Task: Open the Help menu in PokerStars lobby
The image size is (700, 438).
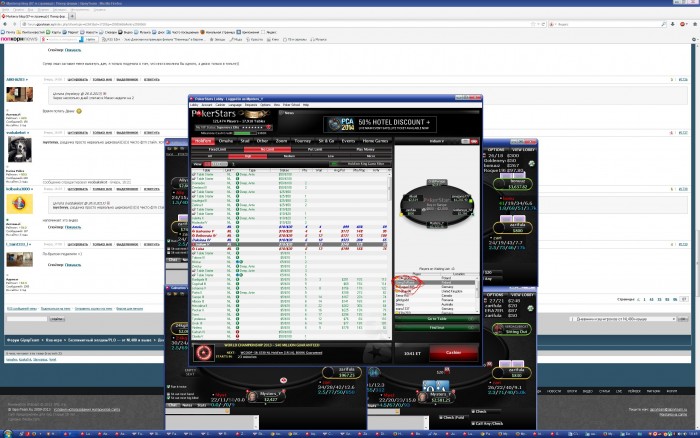Action: pyautogui.click(x=306, y=105)
